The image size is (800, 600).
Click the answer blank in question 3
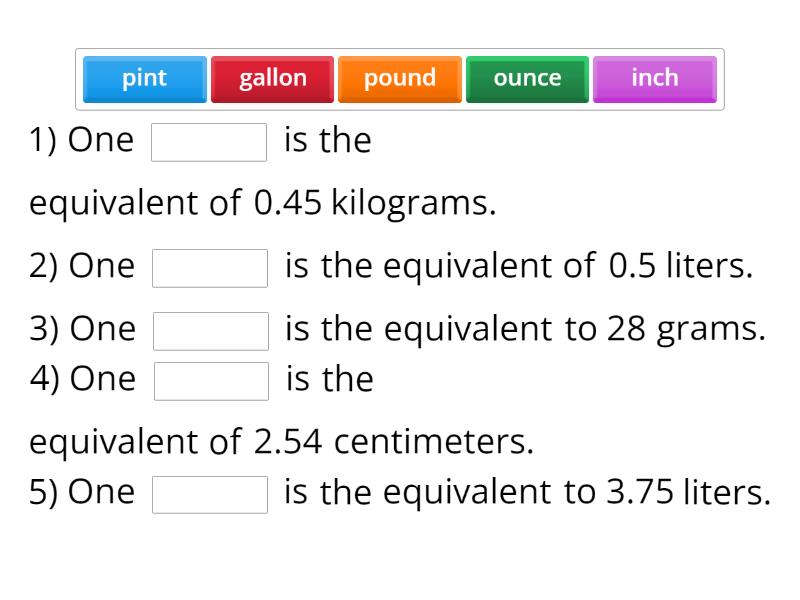pos(209,329)
